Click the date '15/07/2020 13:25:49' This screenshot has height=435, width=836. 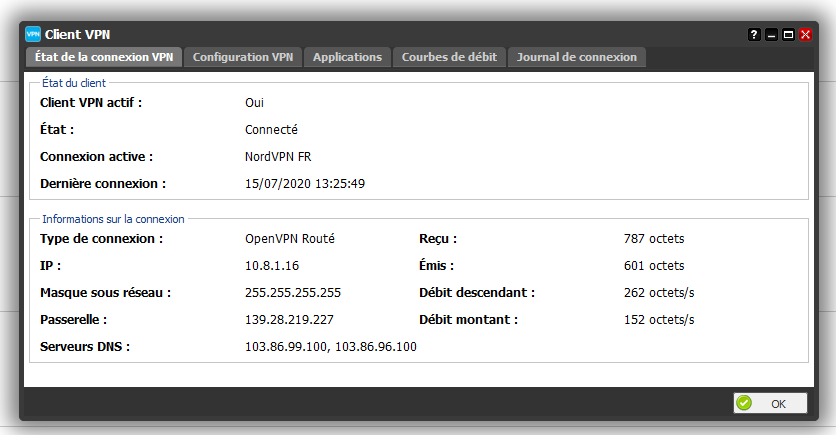click(305, 184)
